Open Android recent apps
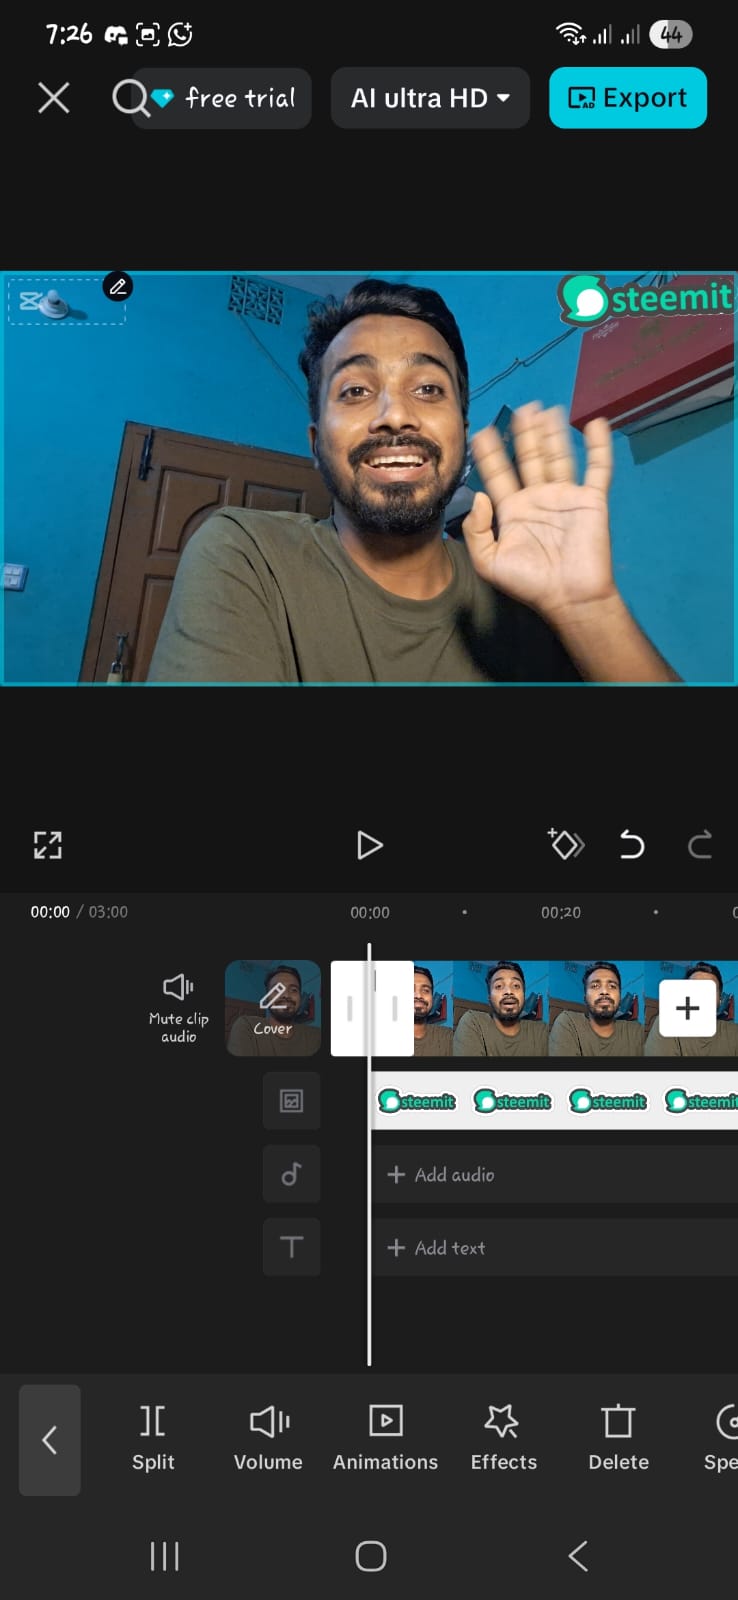 click(x=164, y=1556)
